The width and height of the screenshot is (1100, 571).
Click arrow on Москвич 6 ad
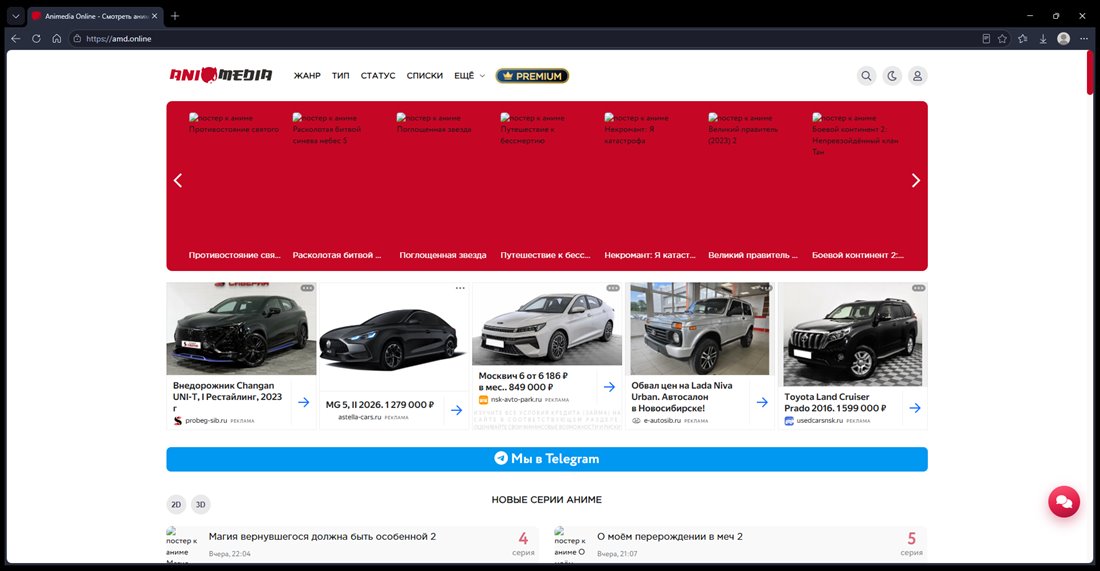609,387
